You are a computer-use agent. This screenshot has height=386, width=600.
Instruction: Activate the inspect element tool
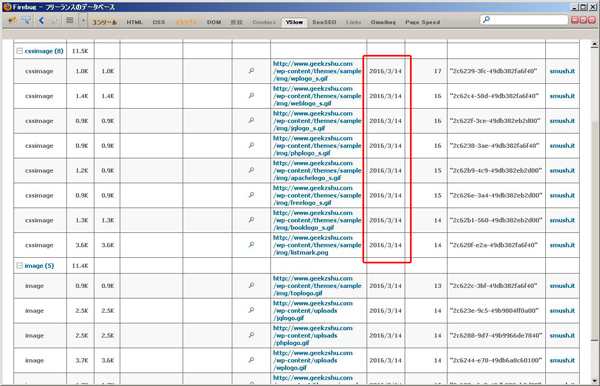[26, 20]
